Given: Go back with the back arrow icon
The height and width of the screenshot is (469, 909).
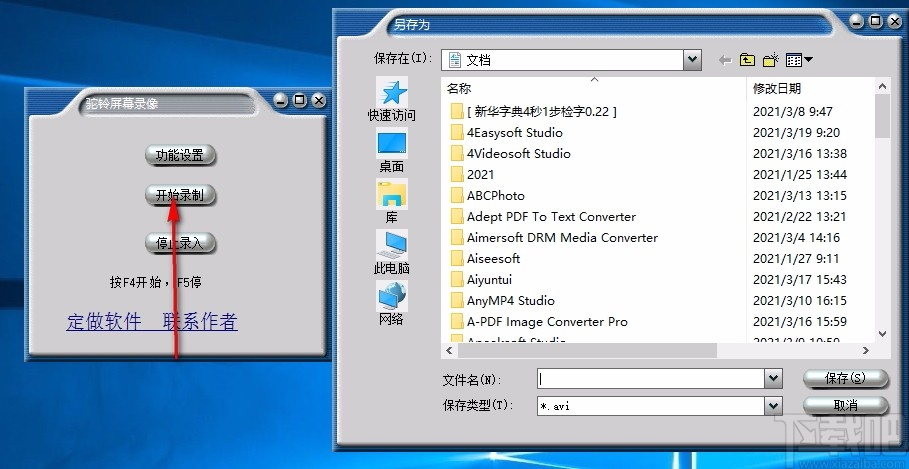Looking at the screenshot, I should click(725, 60).
